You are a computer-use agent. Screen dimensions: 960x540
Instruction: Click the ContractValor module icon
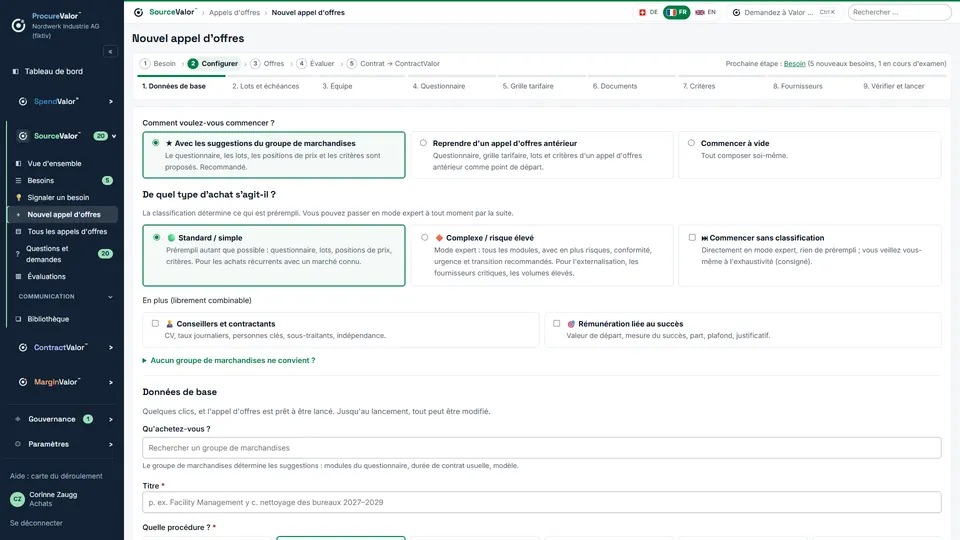pos(23,348)
